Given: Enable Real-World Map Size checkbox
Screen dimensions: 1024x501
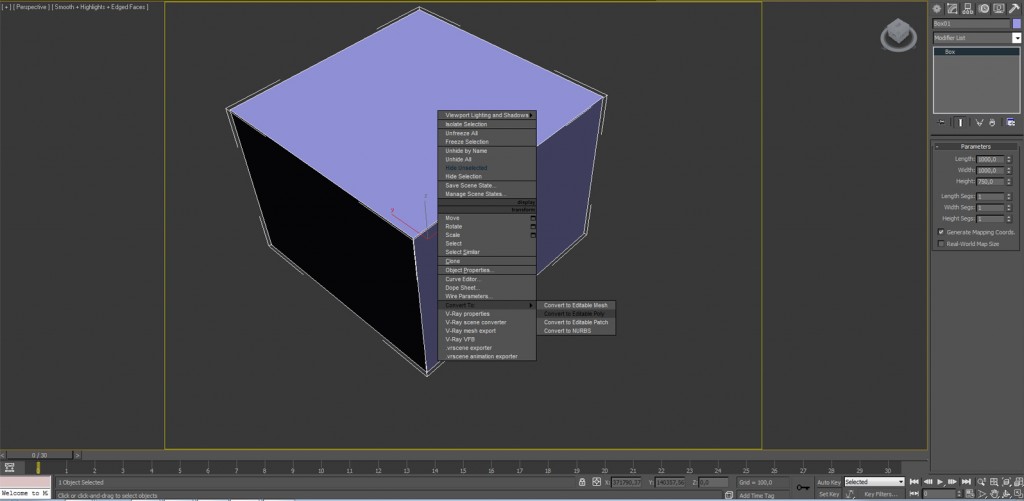Looking at the screenshot, I should click(941, 244).
